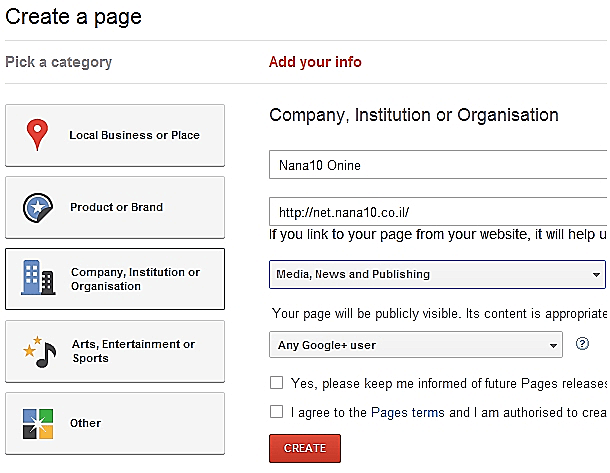The height and width of the screenshot is (473, 610).
Task: Select the Local Business or Place category
Action: pyautogui.click(x=134, y=135)
